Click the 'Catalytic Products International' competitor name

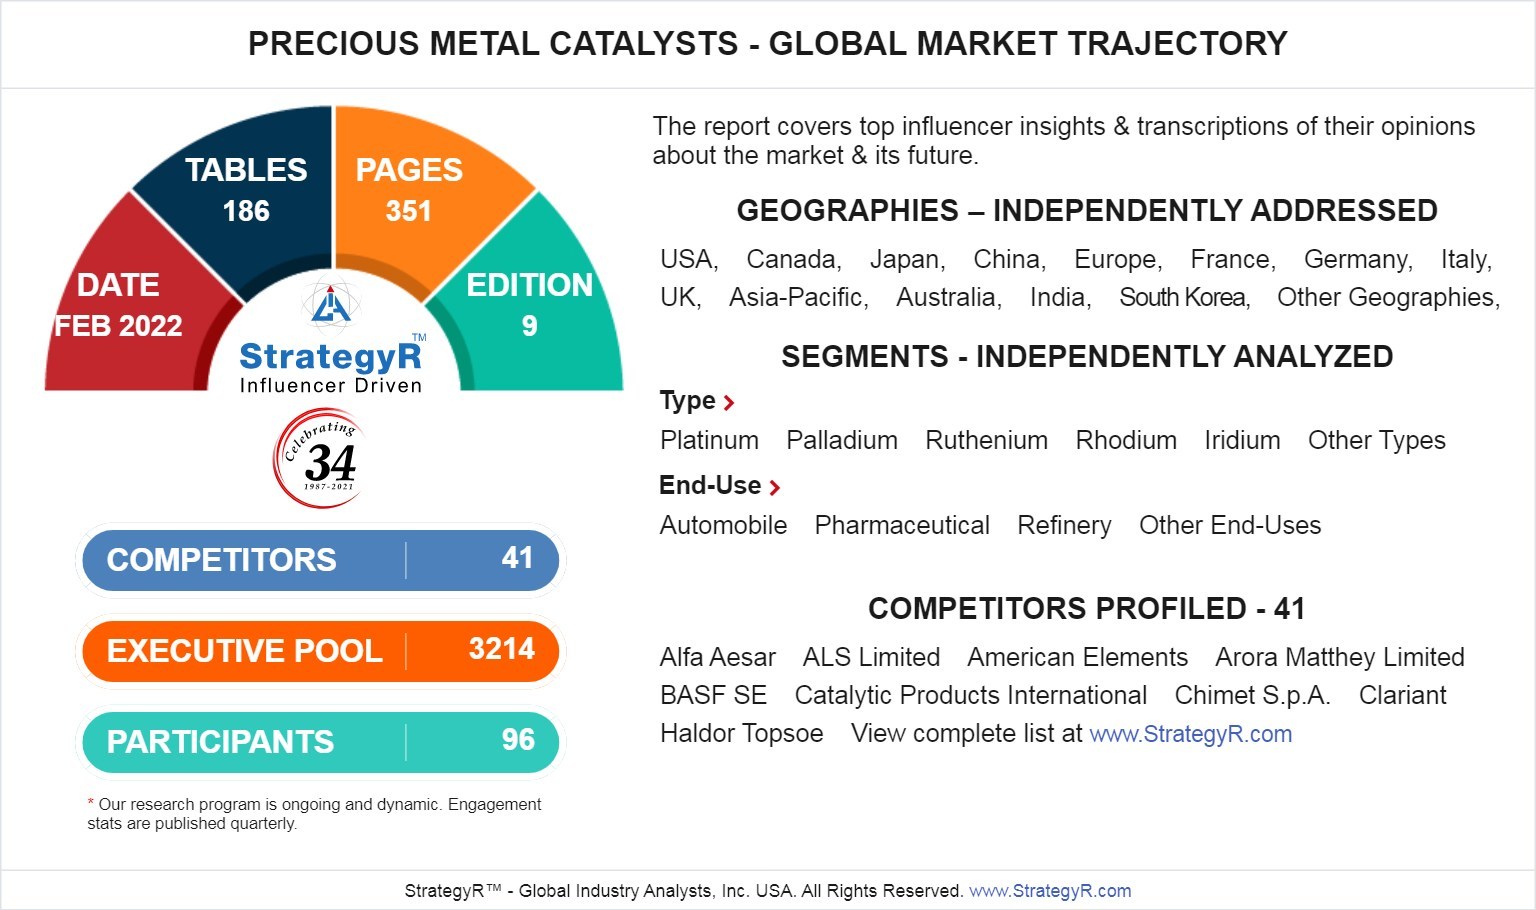pos(970,696)
